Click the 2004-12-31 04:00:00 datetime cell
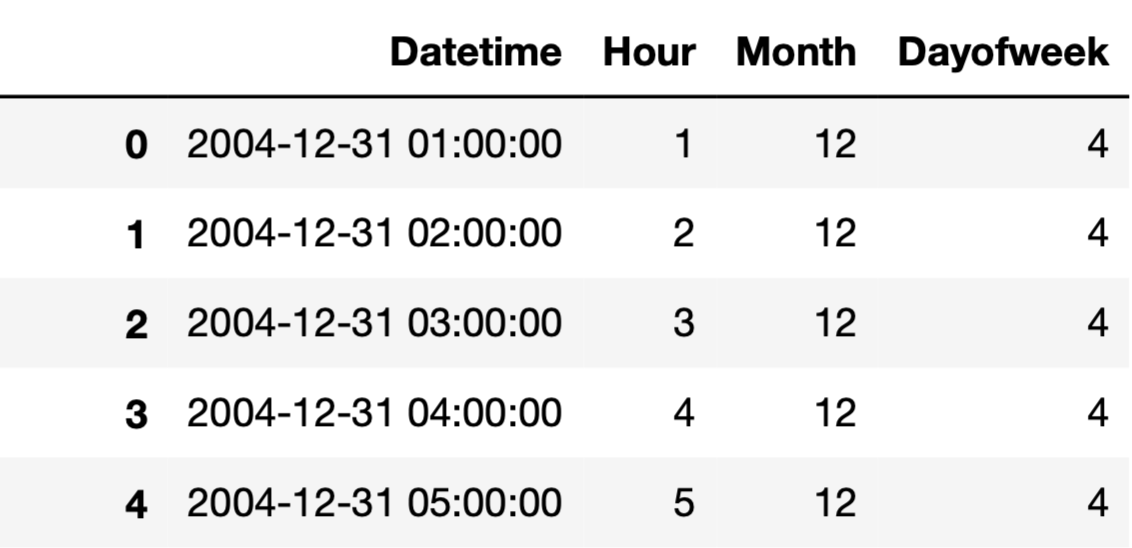Screen dimensions: 1132x548 tap(374, 412)
